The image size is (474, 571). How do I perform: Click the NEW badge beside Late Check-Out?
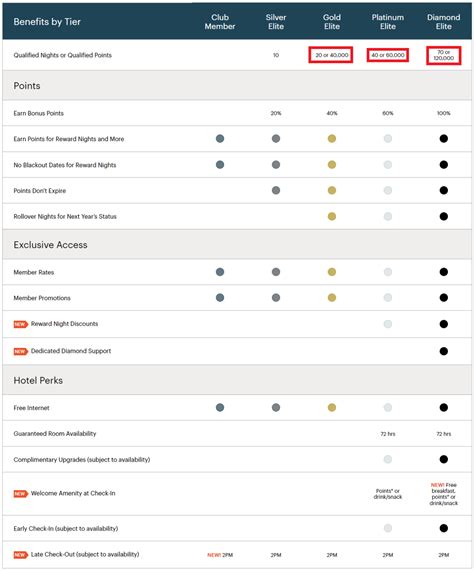click(x=21, y=555)
